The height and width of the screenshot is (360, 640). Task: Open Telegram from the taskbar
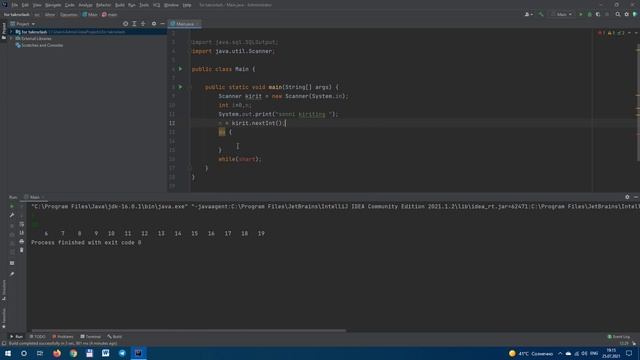(x=122, y=353)
